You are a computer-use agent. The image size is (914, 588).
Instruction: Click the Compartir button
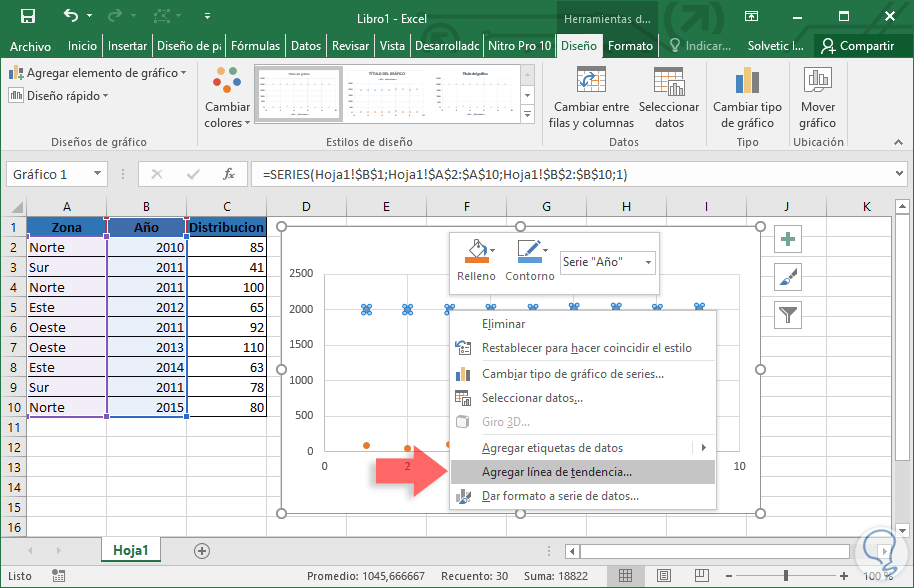pos(857,46)
